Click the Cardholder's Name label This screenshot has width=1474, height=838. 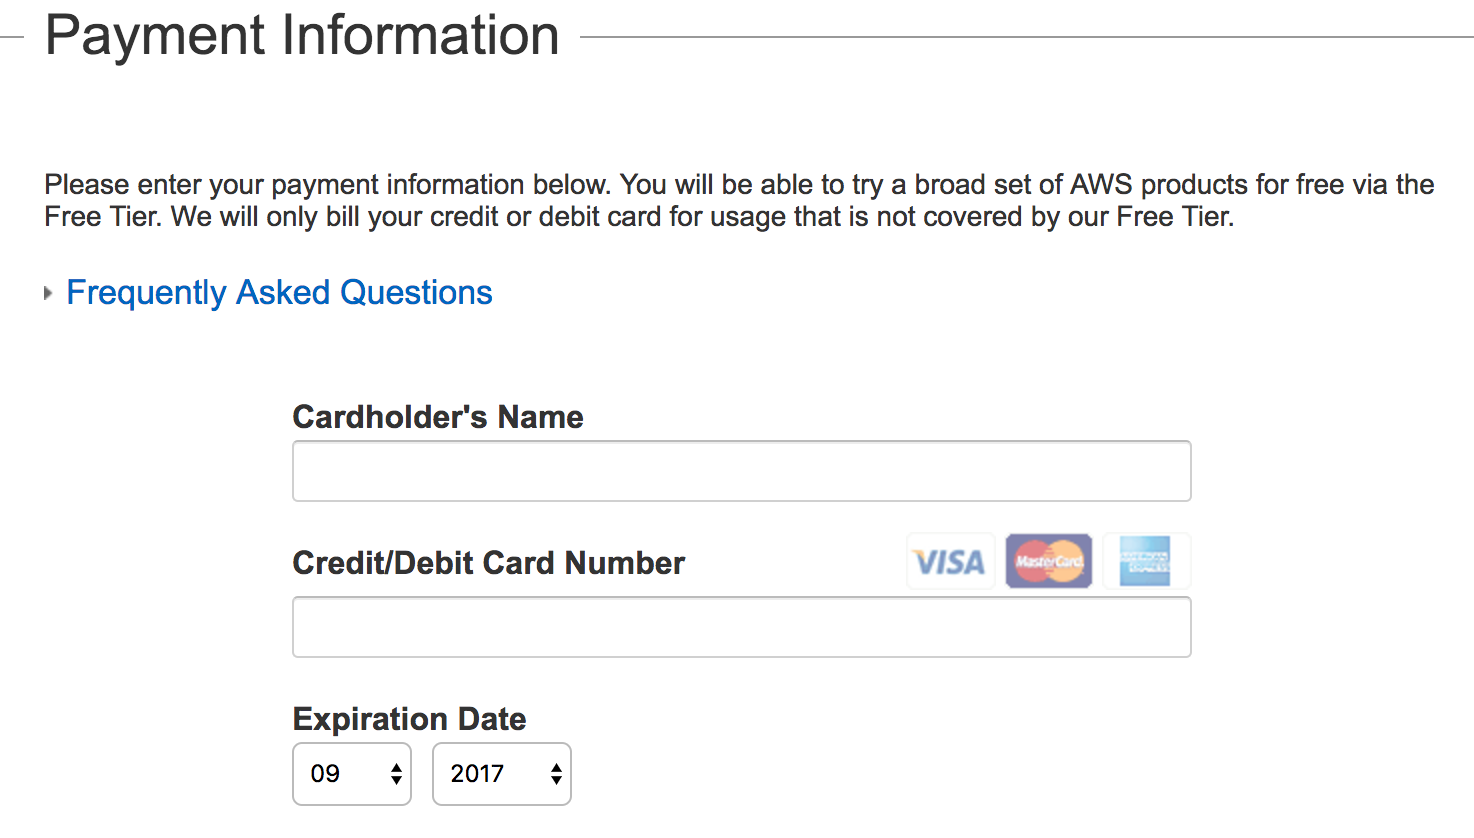coord(438,417)
